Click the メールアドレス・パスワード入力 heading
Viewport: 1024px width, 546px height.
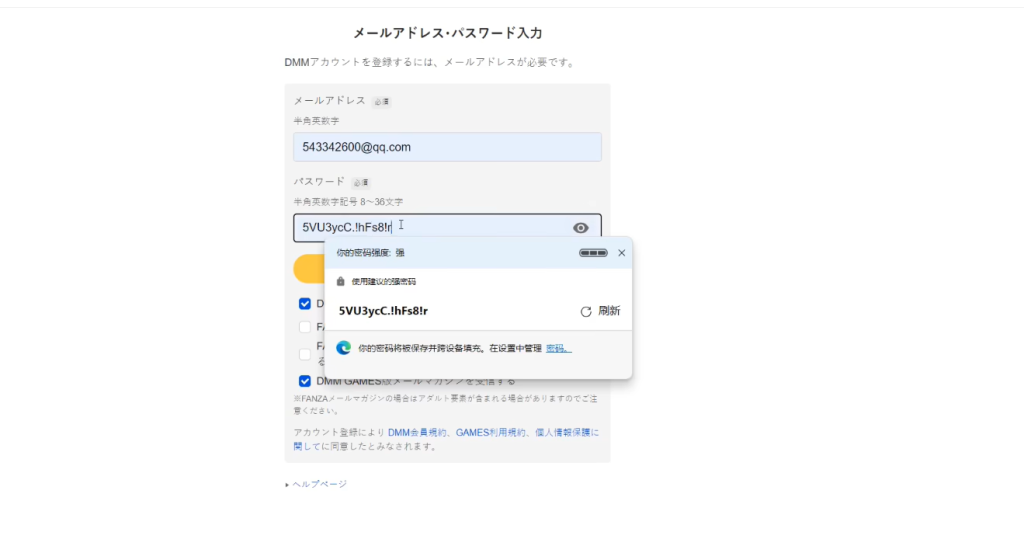point(448,33)
